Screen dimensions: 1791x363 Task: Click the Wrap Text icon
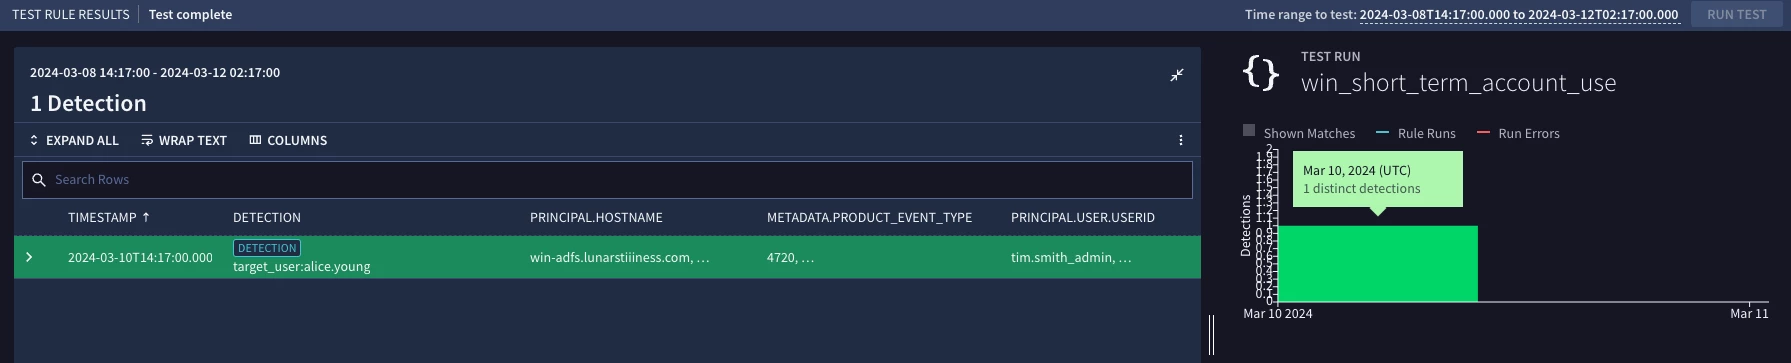(147, 141)
